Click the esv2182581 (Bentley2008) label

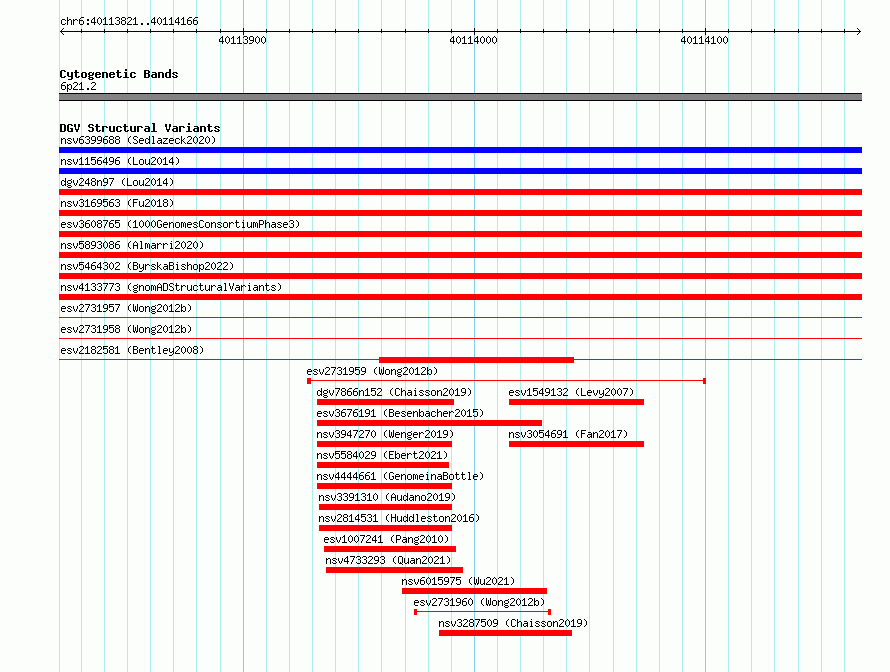click(x=132, y=350)
